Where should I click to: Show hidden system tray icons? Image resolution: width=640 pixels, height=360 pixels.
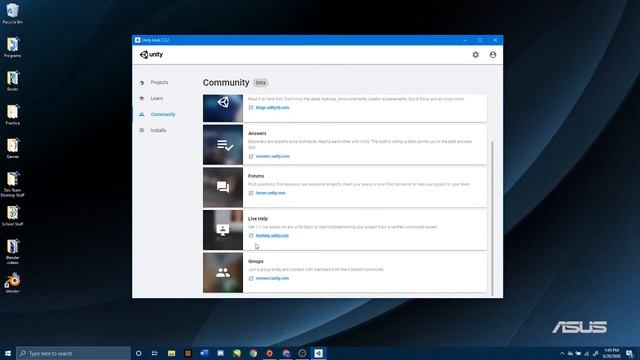(x=562, y=353)
